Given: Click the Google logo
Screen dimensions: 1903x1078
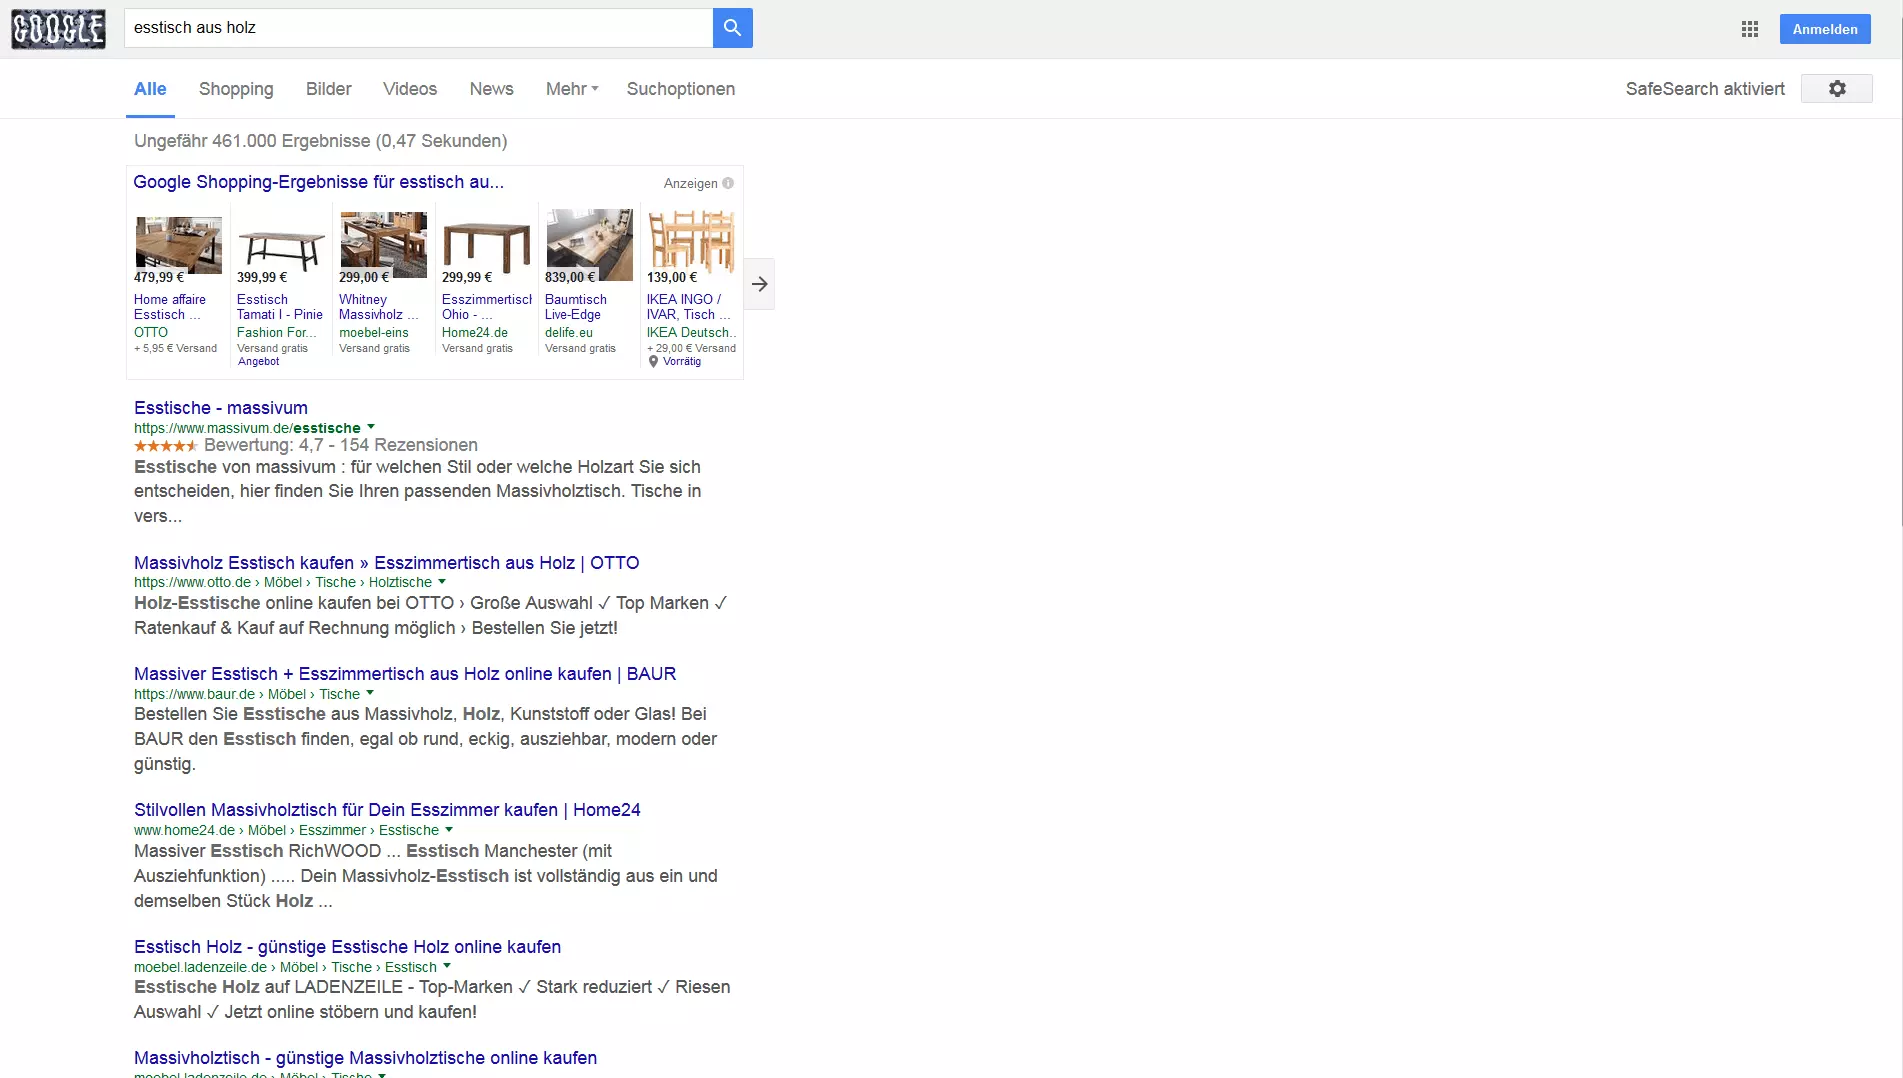Looking at the screenshot, I should 58,29.
